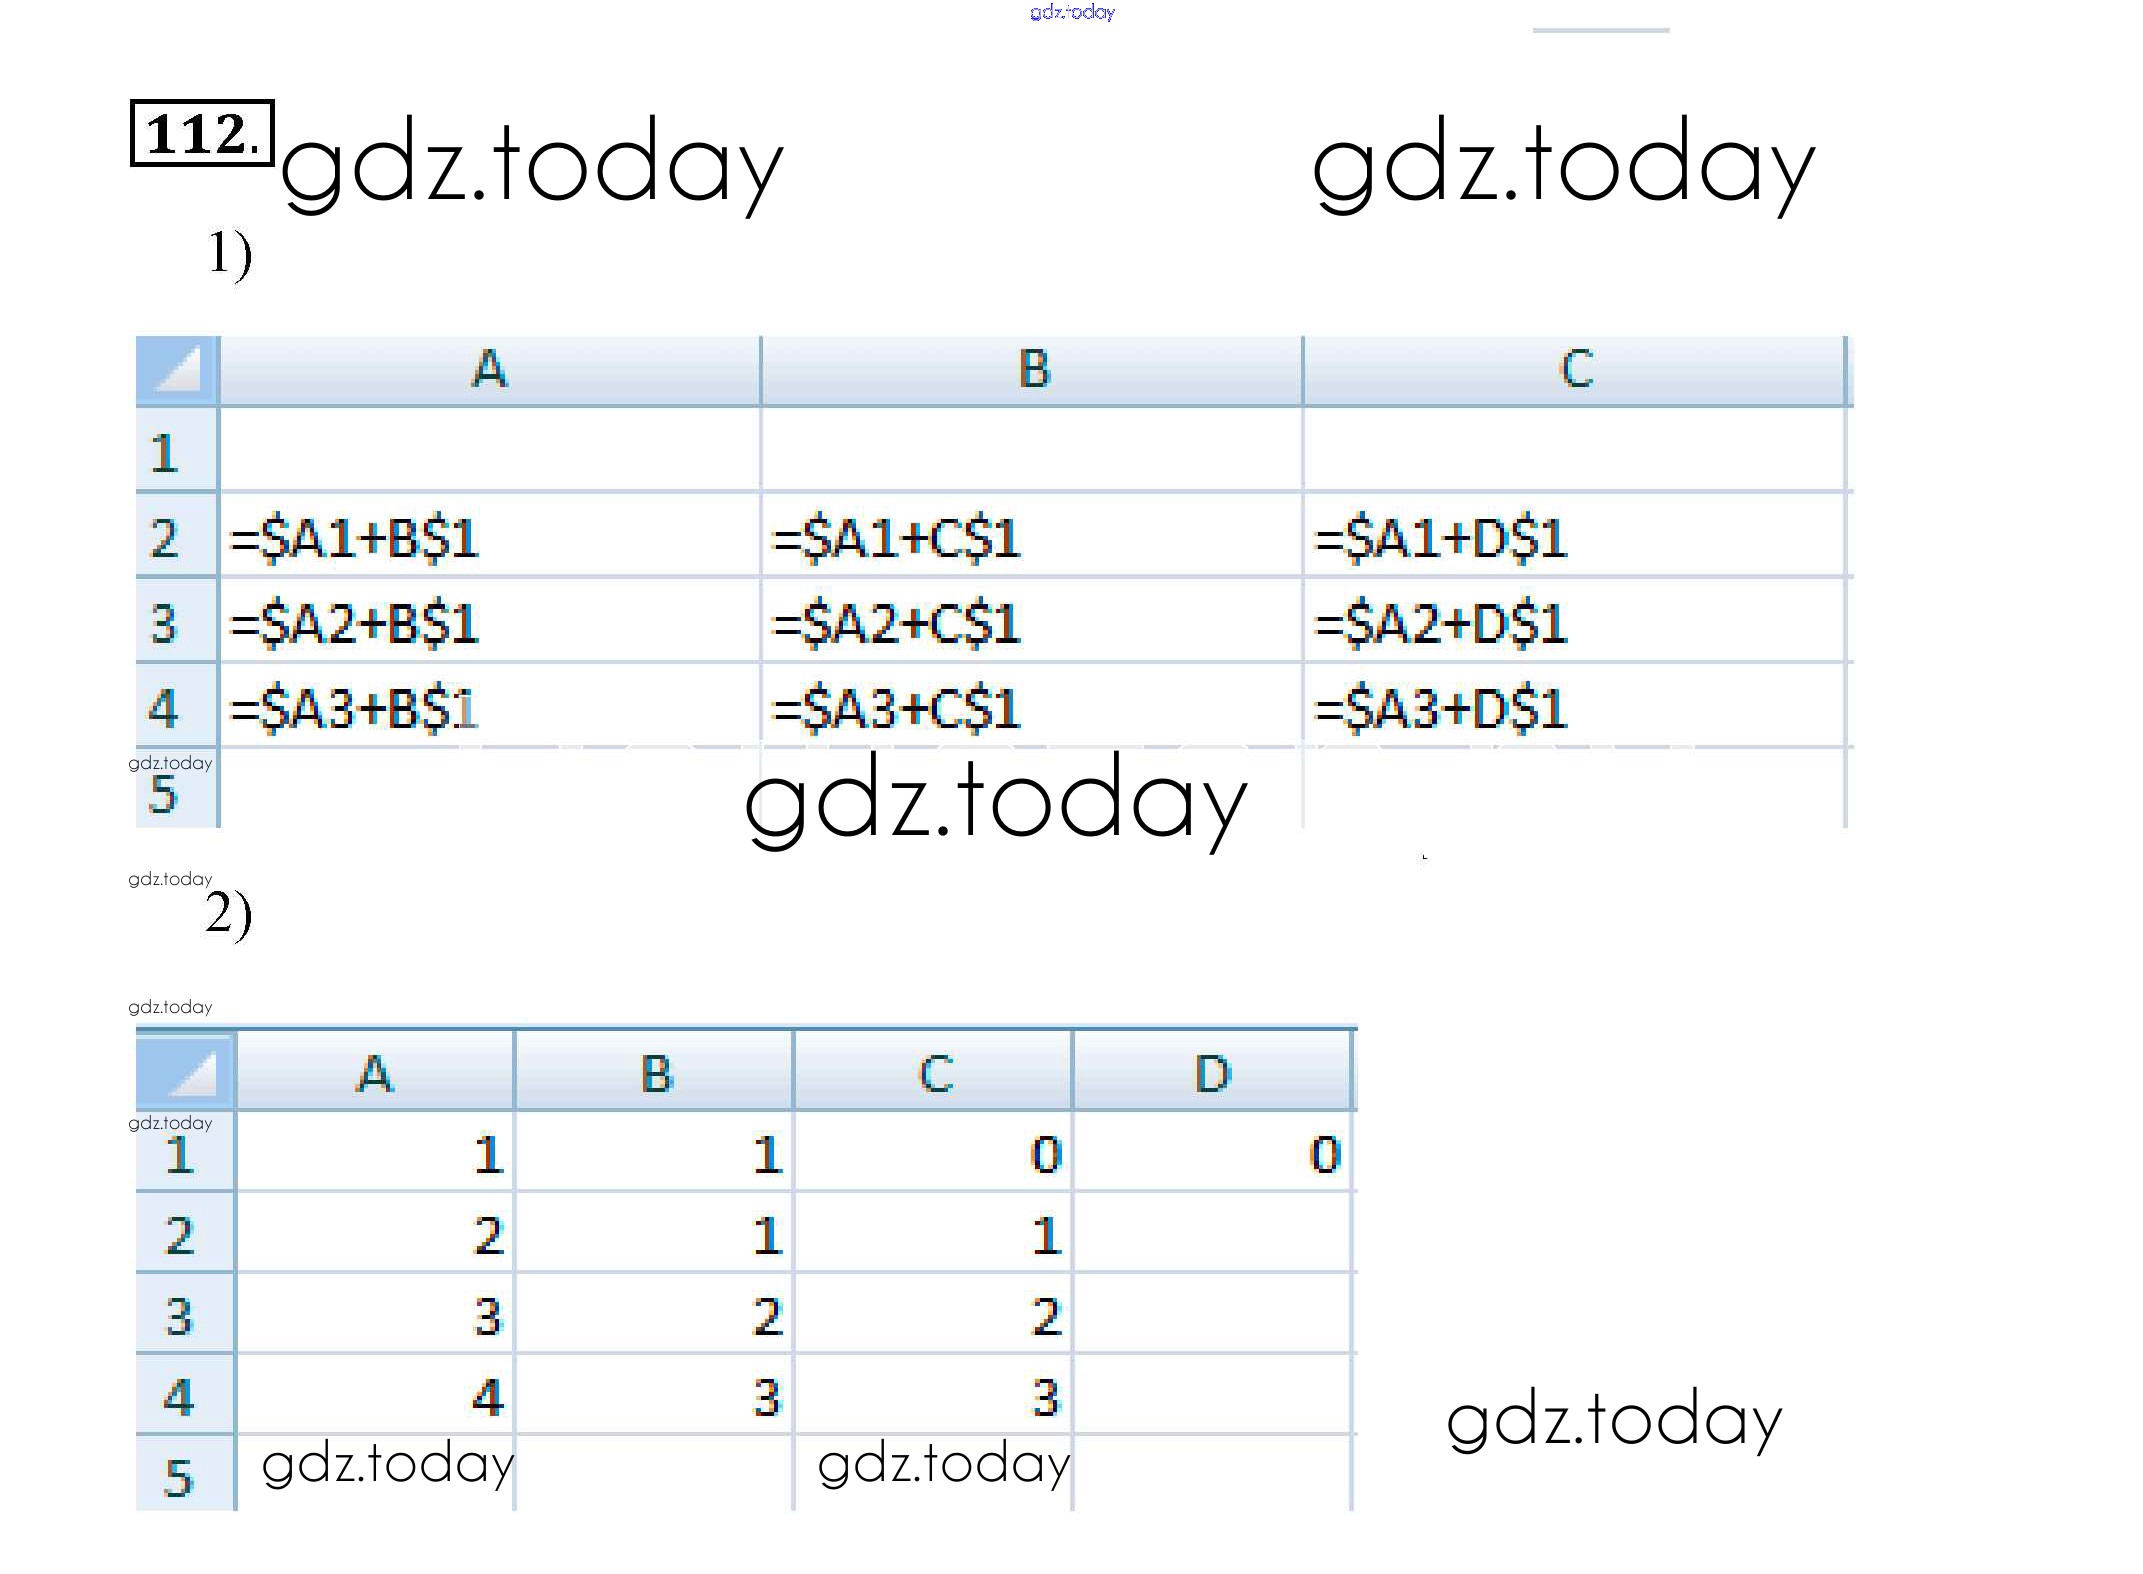Click the small blue gdz.today text at top
Viewport: 2143px width, 1574px height.
(1071, 12)
